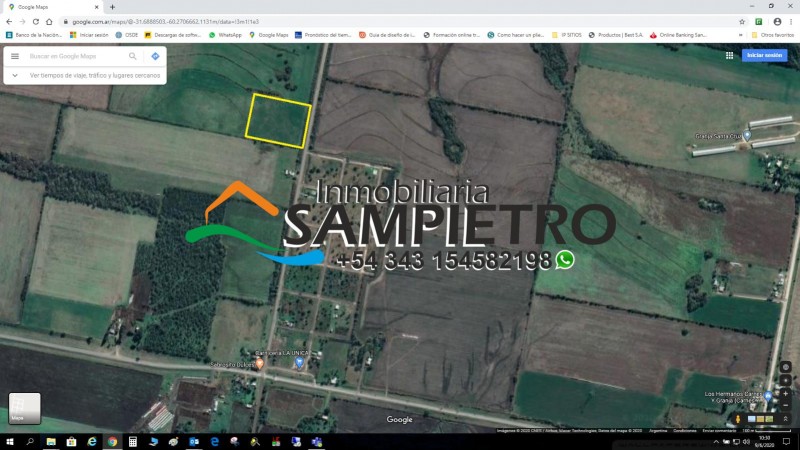Expand the travel times and nearby places panel
Viewport: 800px width, 450px height.
[x=15, y=76]
